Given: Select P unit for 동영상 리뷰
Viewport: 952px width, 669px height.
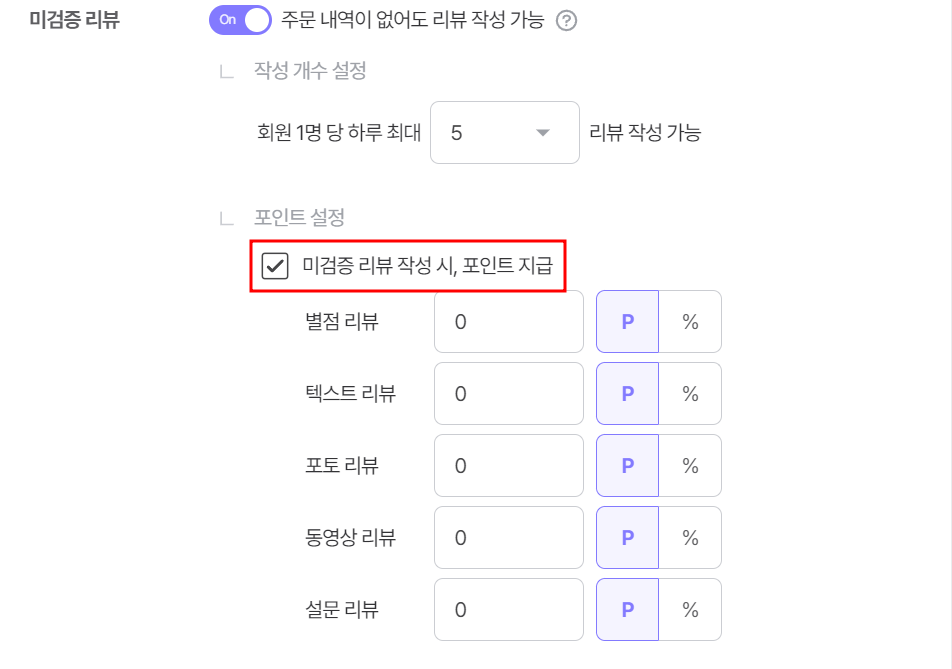Looking at the screenshot, I should (627, 537).
